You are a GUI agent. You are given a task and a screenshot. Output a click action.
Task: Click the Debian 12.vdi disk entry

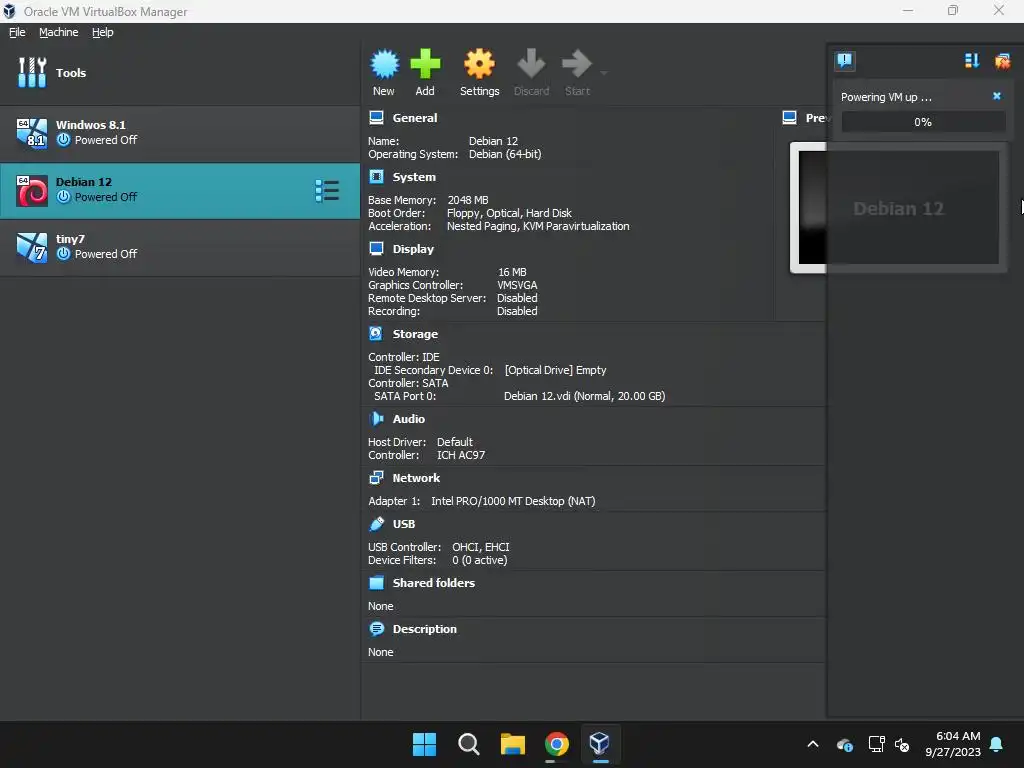coord(584,396)
